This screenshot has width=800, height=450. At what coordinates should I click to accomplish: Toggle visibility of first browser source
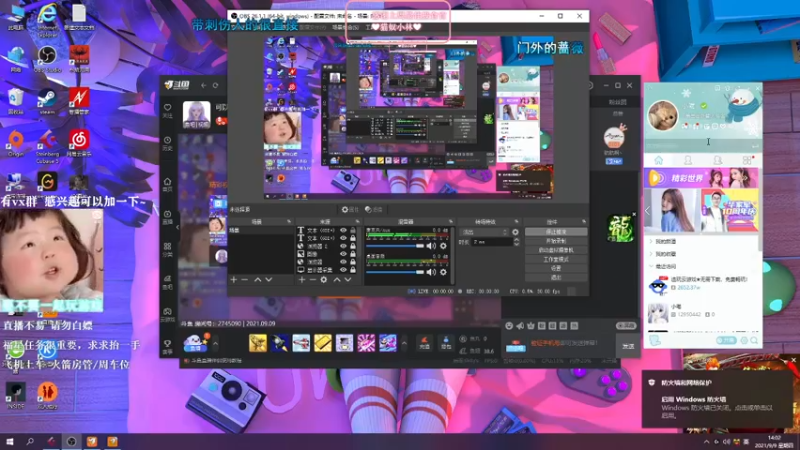click(343, 246)
